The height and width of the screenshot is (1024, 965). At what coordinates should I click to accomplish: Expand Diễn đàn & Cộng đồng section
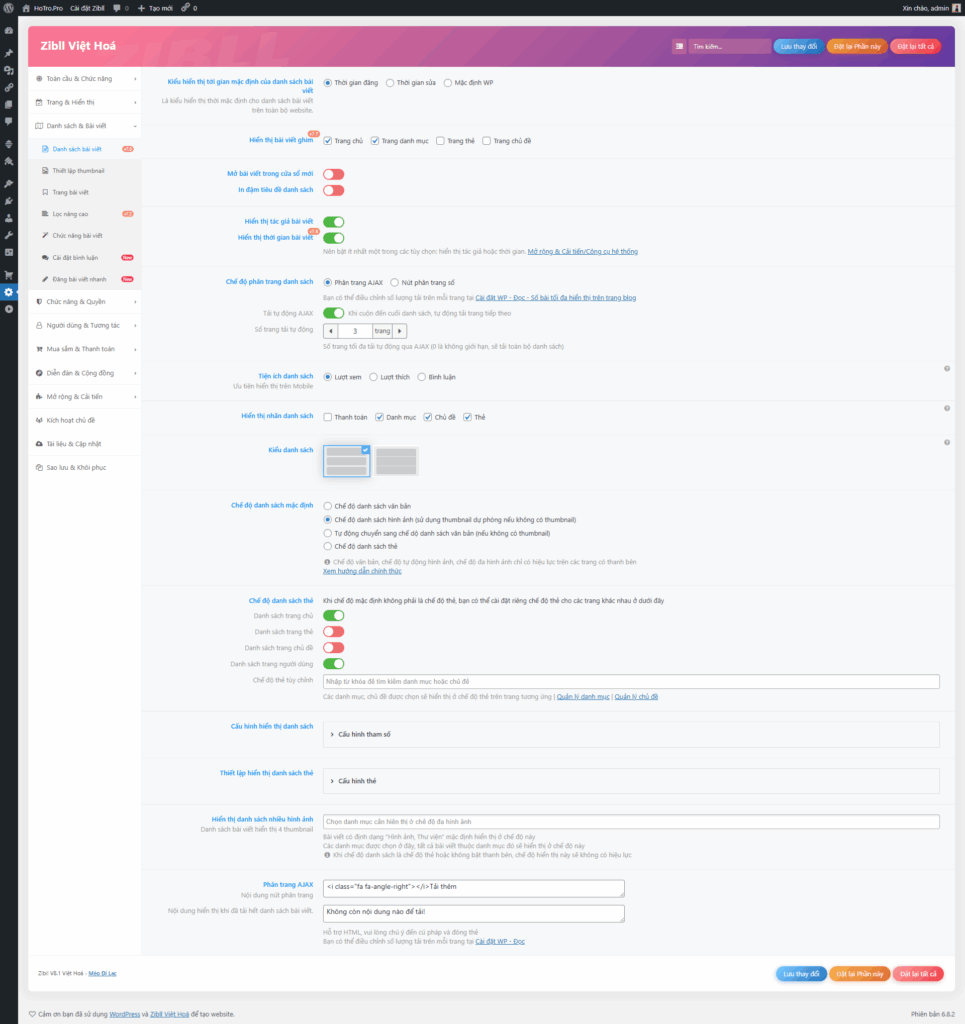[85, 373]
